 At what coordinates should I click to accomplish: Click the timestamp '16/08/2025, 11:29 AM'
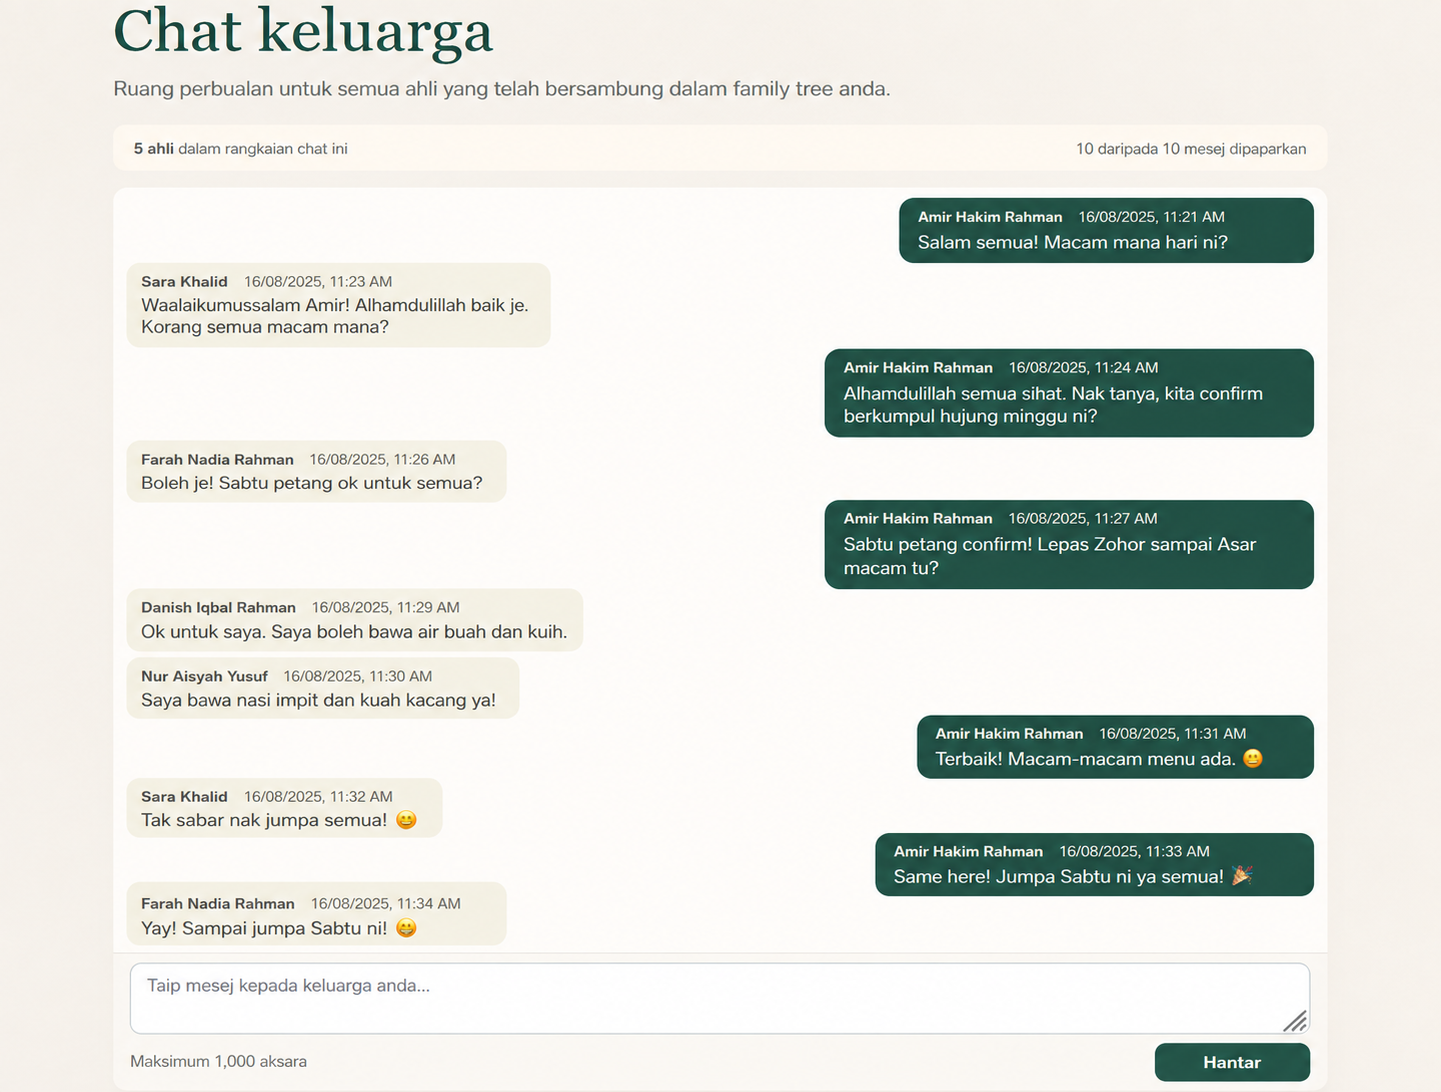(386, 608)
